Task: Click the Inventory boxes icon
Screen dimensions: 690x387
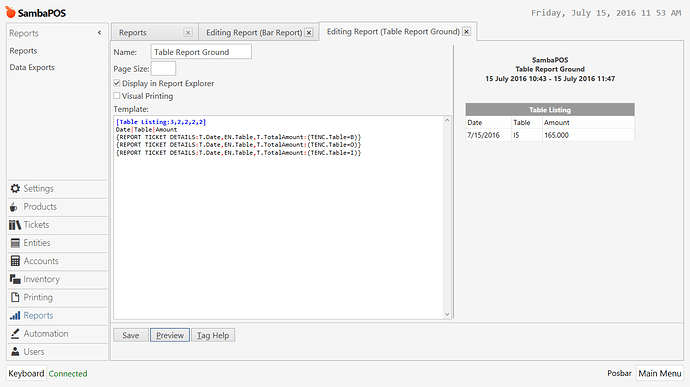Action: 15,279
